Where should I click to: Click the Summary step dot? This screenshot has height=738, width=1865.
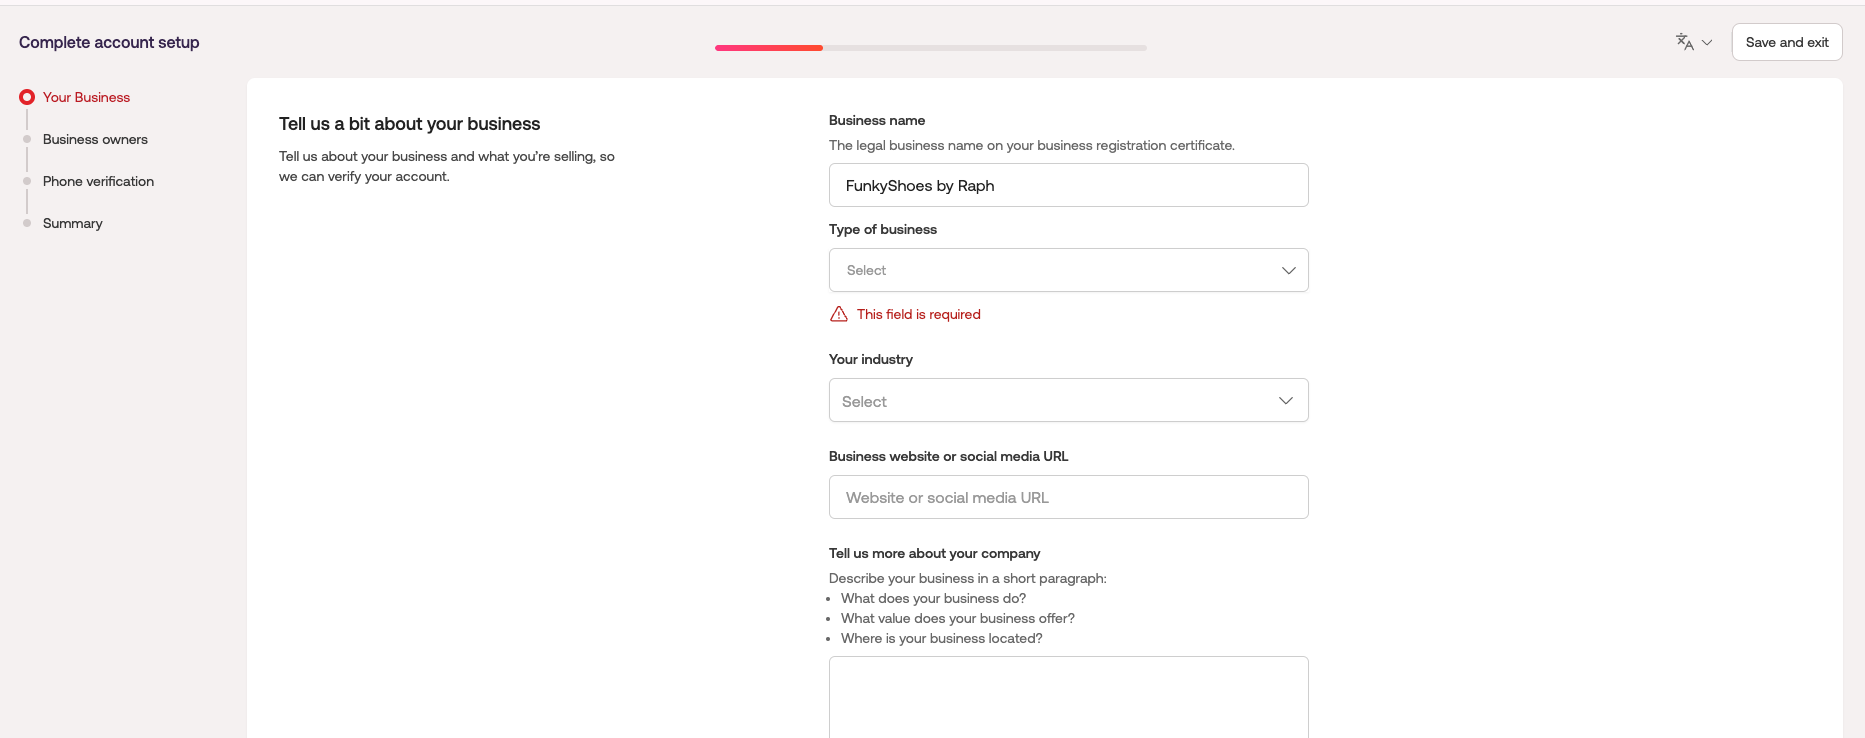27,223
